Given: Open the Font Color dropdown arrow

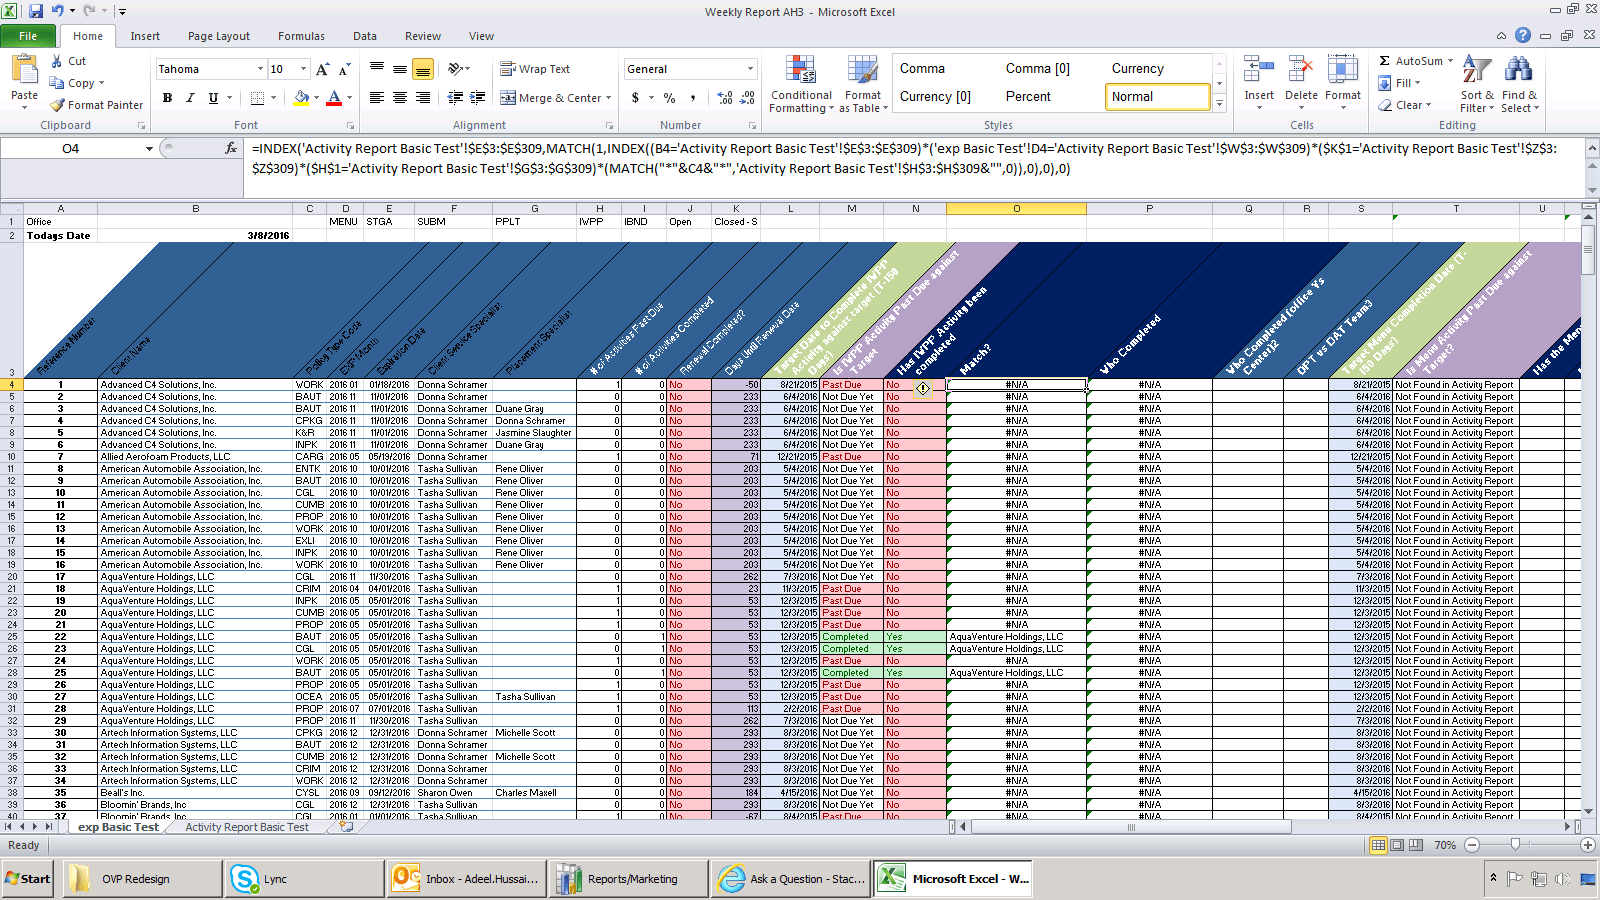Looking at the screenshot, I should tap(349, 98).
